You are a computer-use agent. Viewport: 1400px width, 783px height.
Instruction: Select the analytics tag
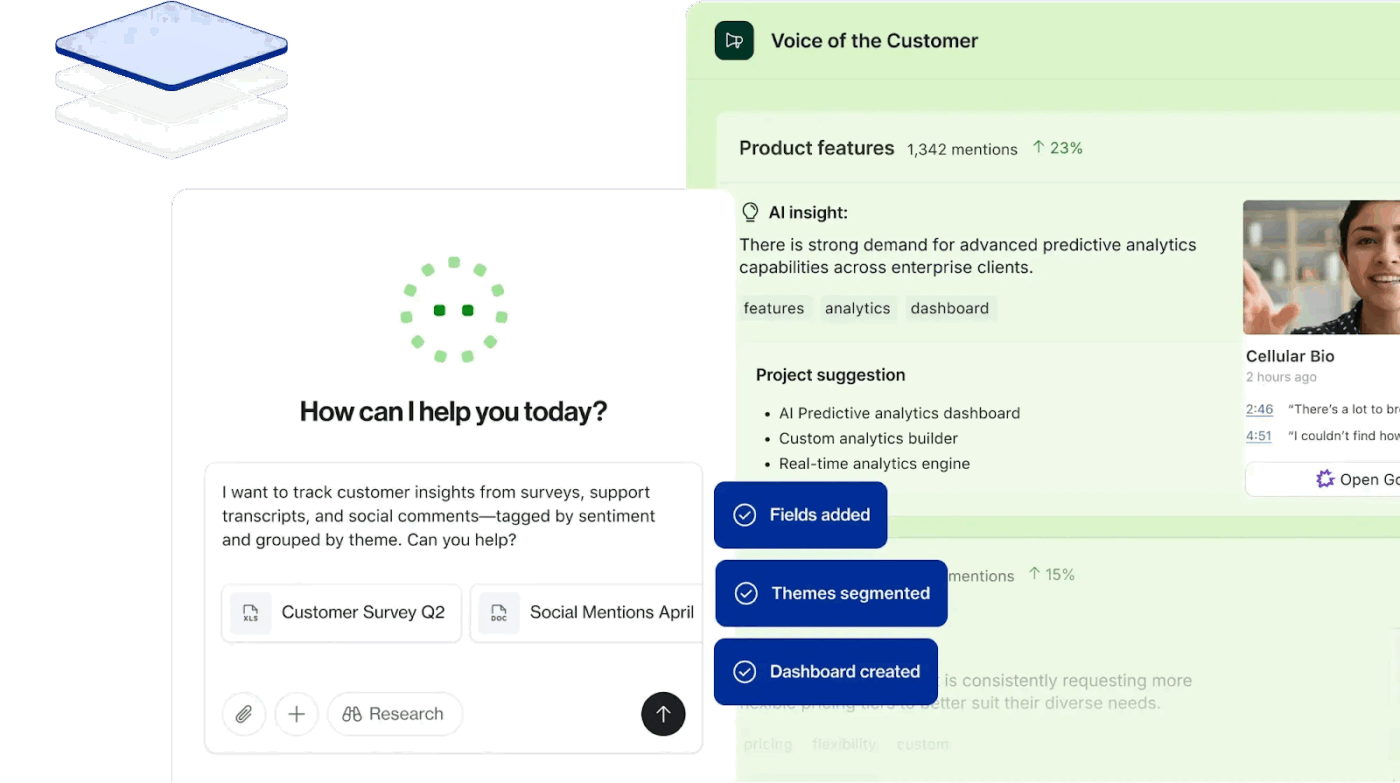point(857,308)
